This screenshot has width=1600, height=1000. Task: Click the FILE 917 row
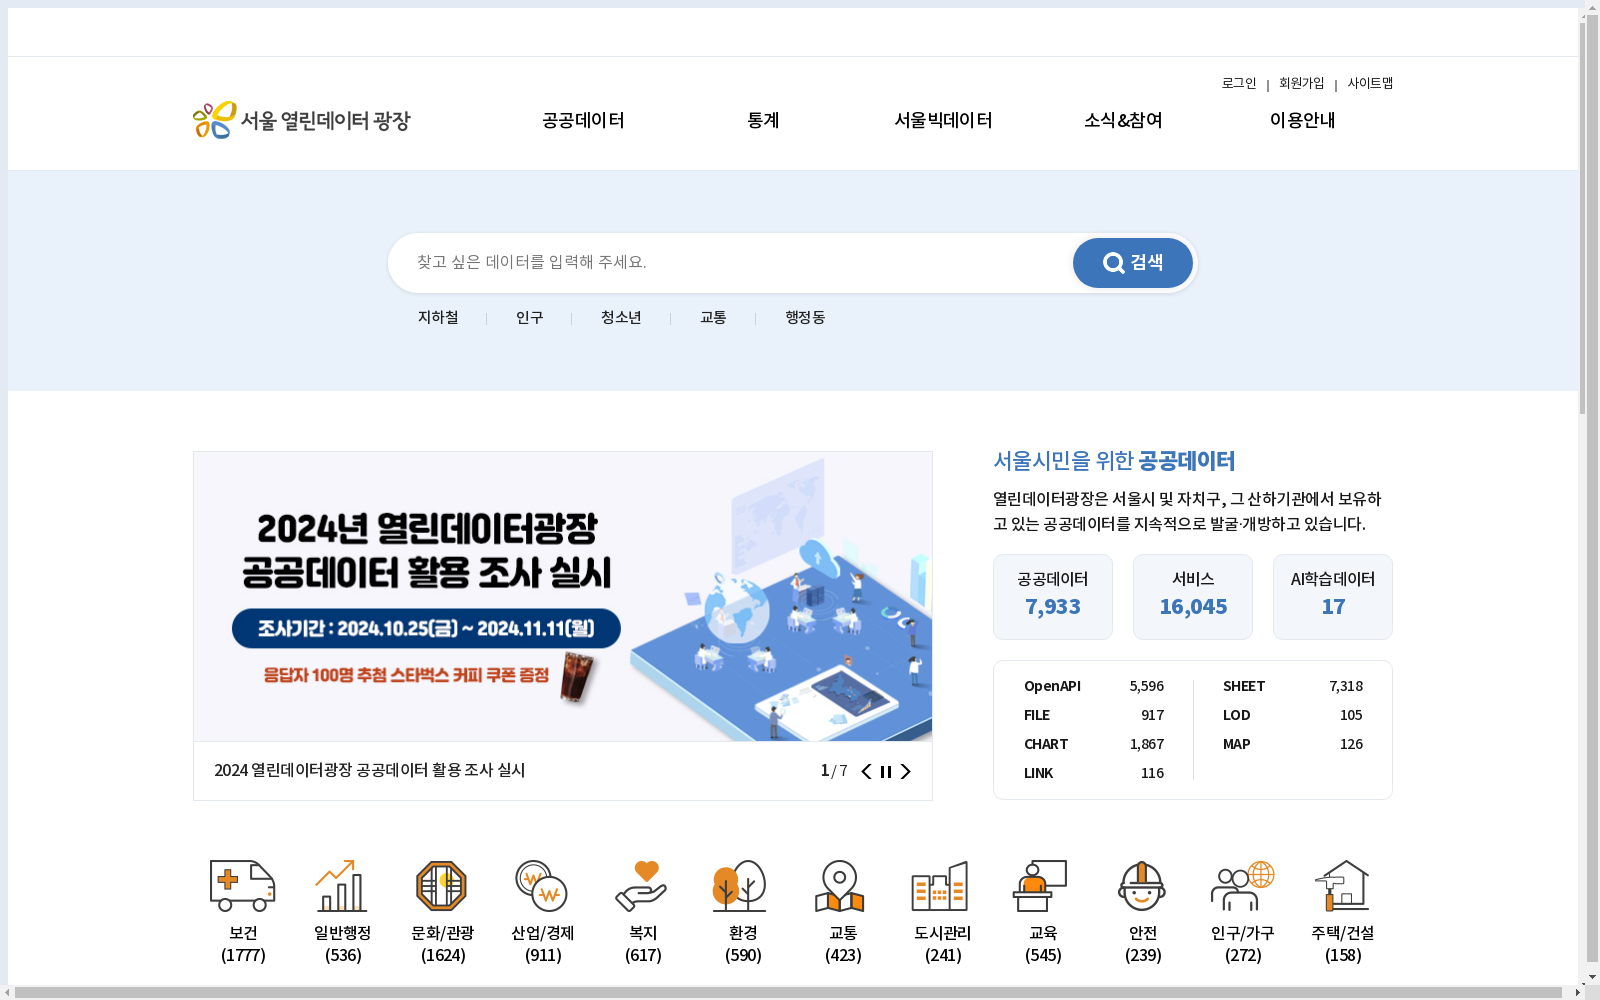tap(1094, 715)
